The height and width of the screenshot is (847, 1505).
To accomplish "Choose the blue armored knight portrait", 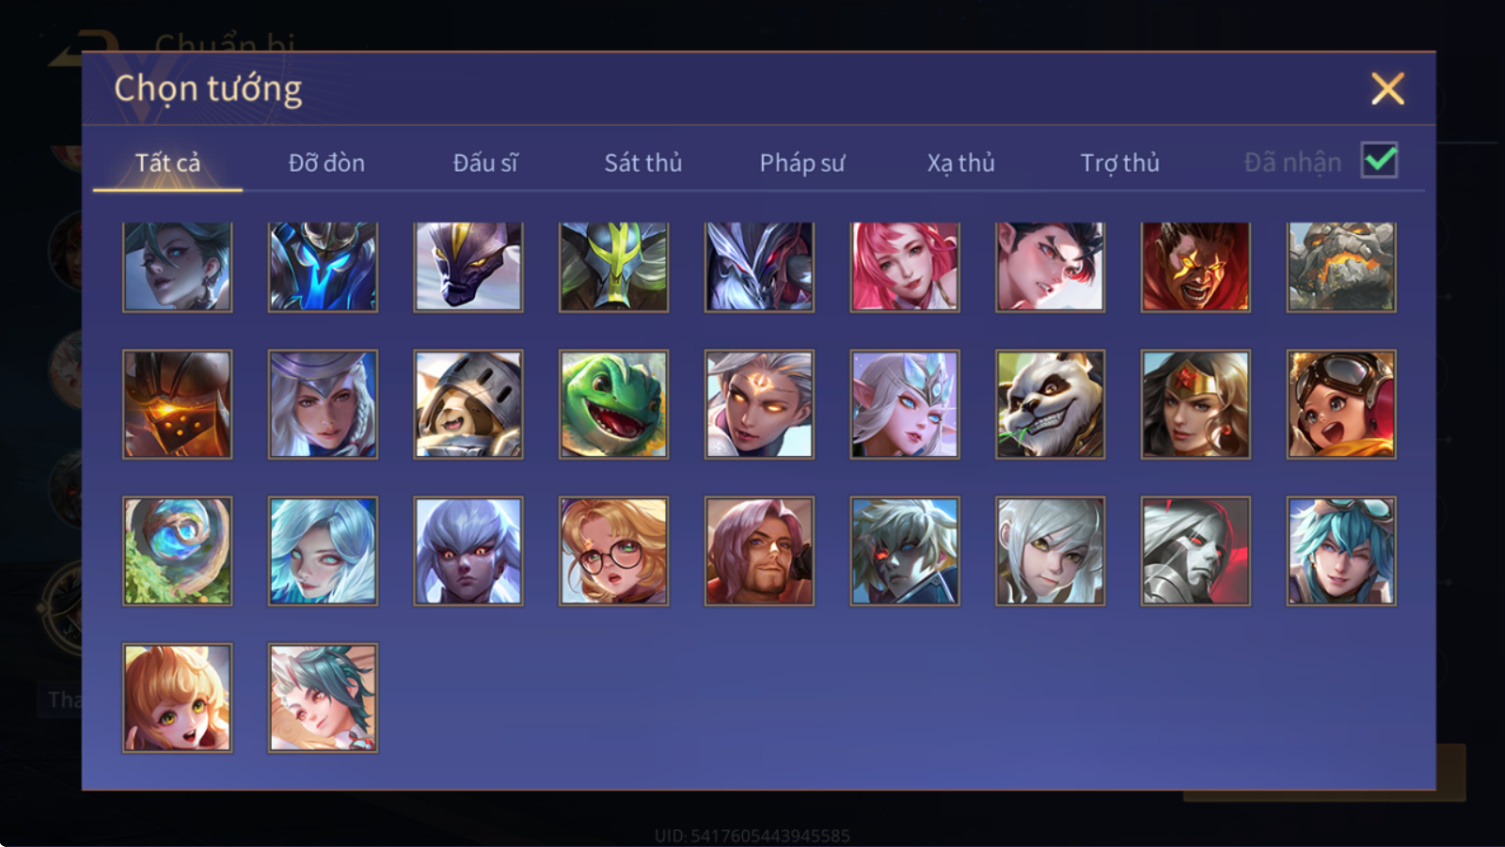I will 323,267.
